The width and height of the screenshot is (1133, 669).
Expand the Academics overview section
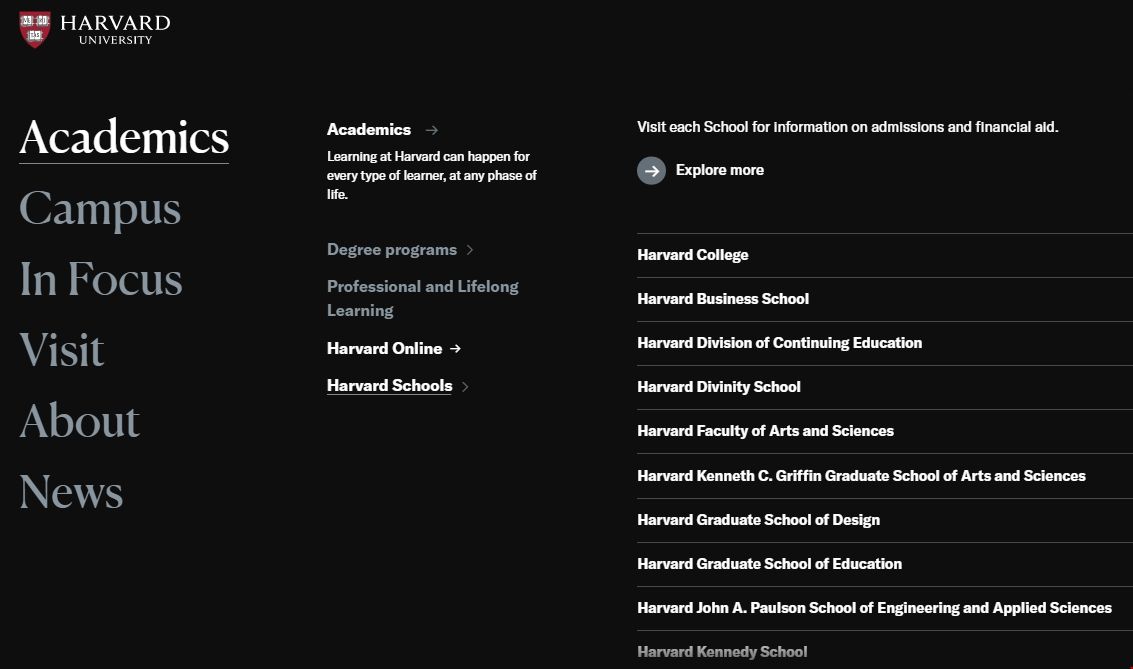tap(368, 129)
